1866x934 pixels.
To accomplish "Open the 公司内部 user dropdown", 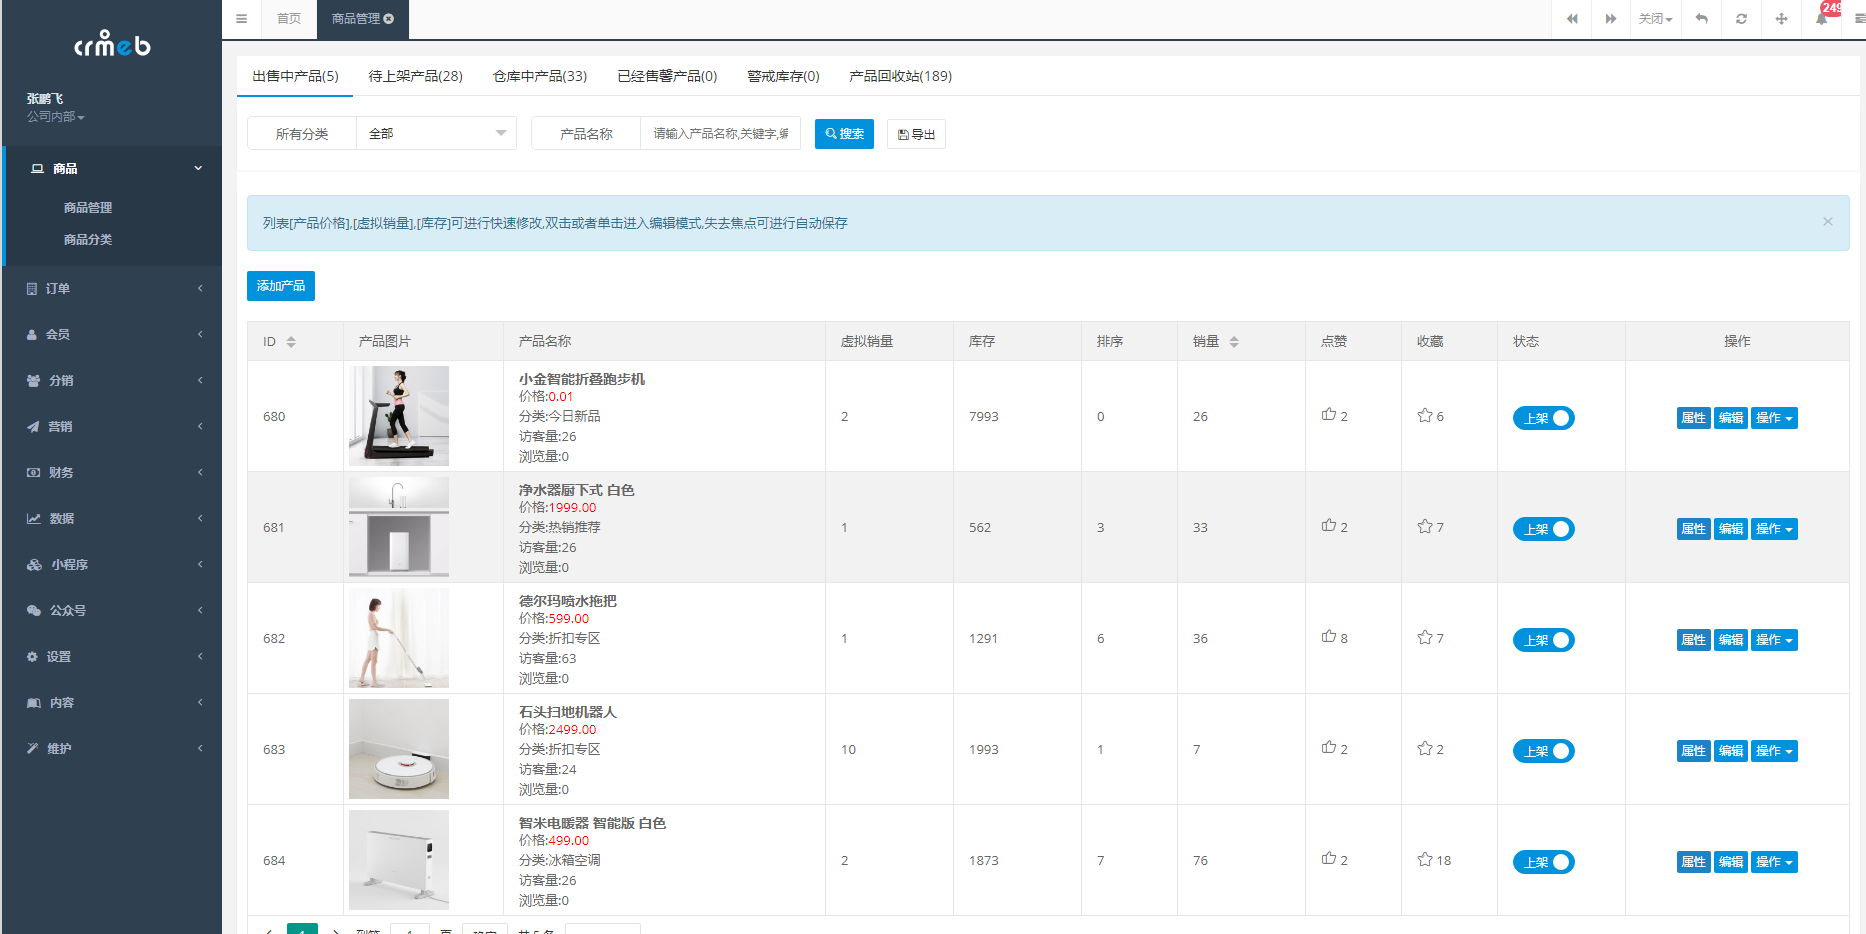I will point(56,117).
